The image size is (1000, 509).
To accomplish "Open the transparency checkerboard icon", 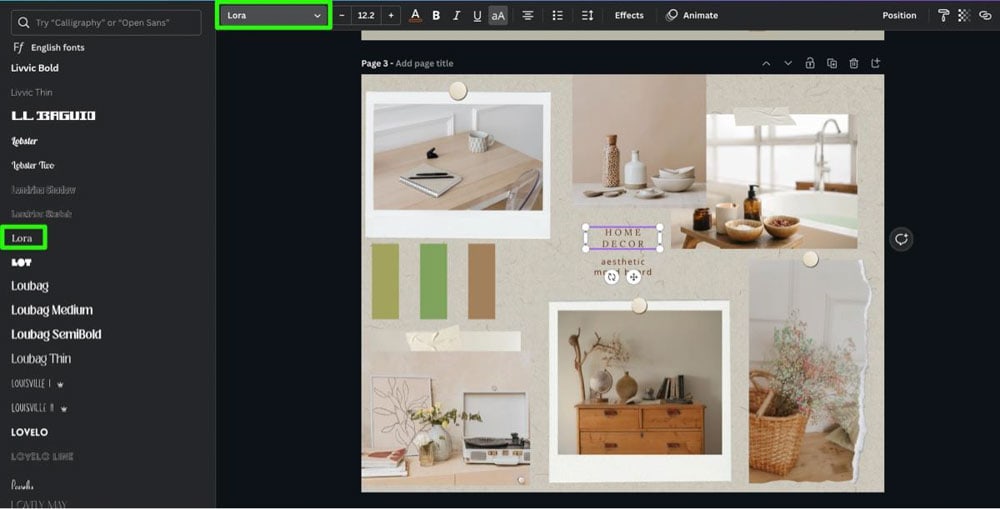I will 964,15.
